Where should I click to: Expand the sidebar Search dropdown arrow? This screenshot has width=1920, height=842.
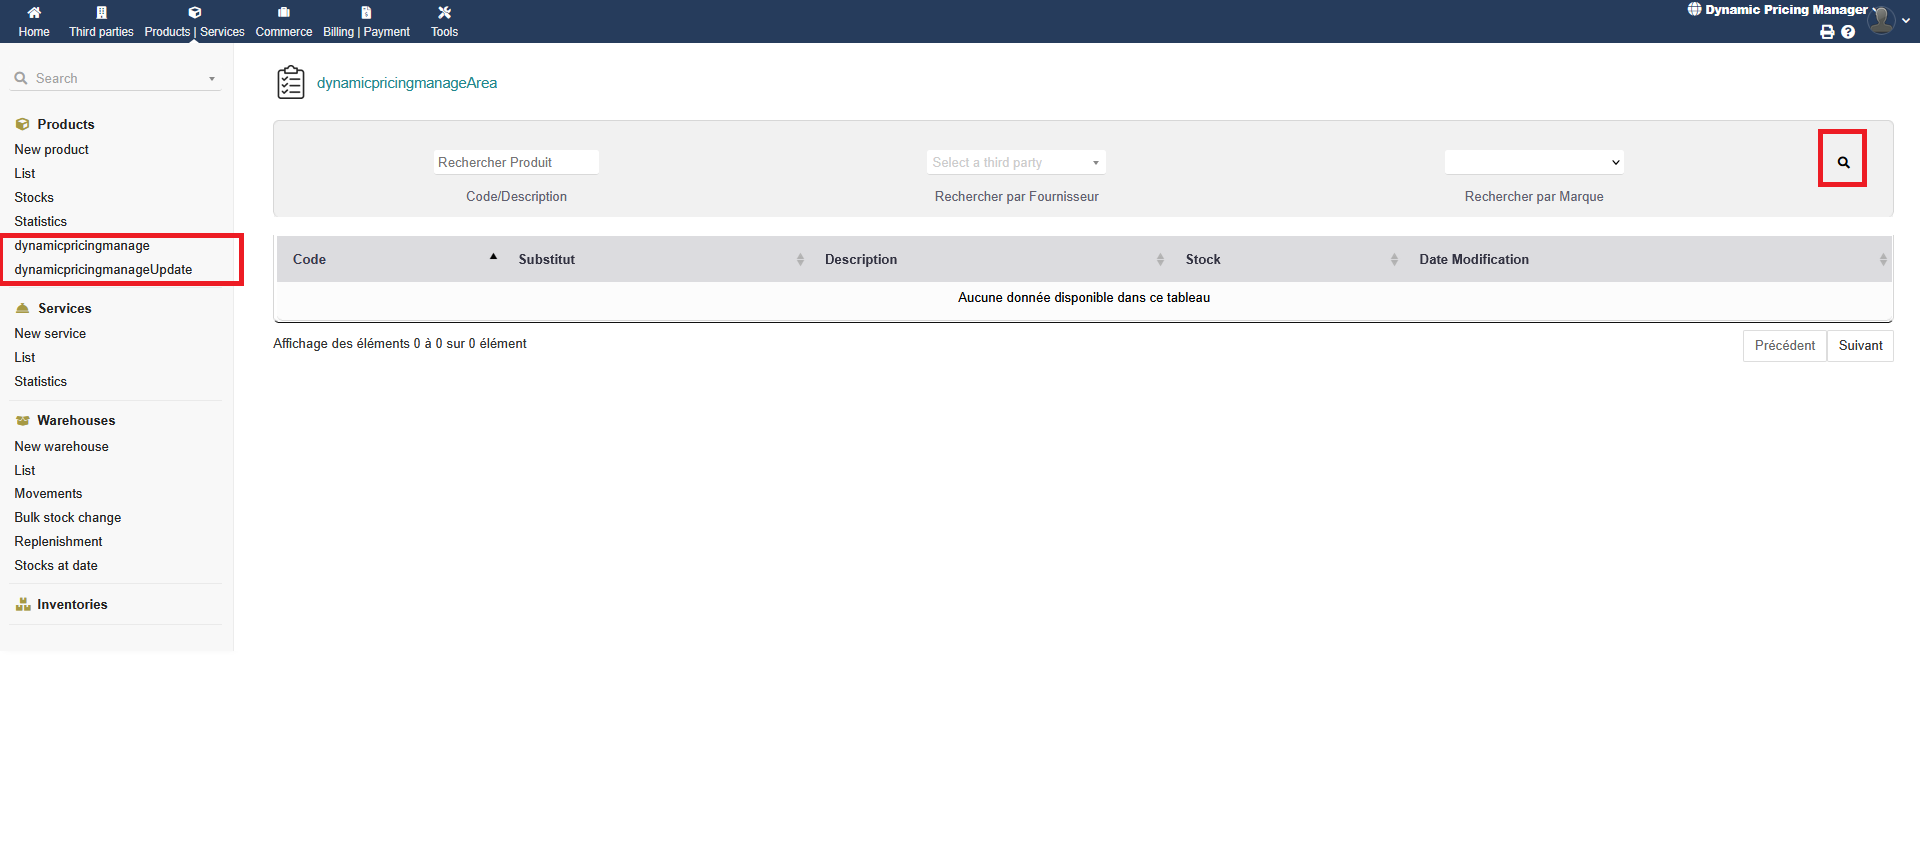point(212,79)
